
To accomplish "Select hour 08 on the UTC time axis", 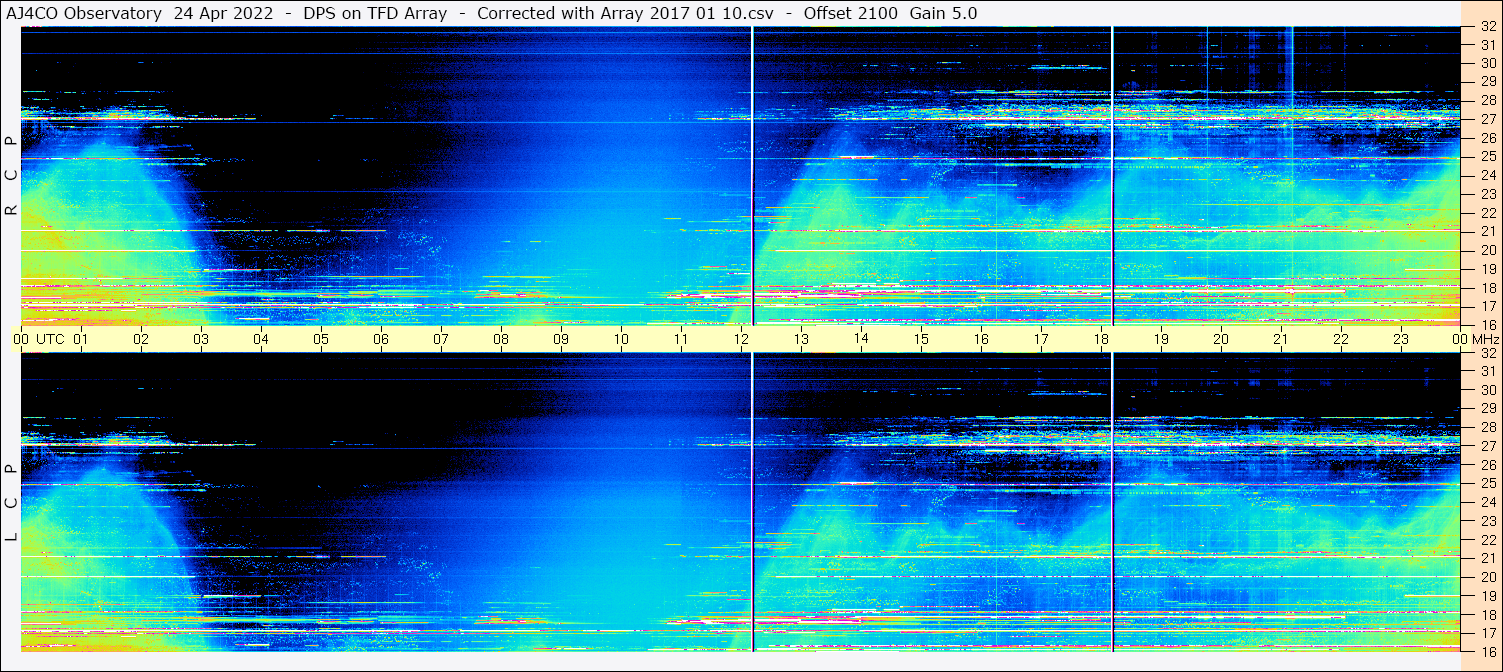I will click(x=501, y=339).
